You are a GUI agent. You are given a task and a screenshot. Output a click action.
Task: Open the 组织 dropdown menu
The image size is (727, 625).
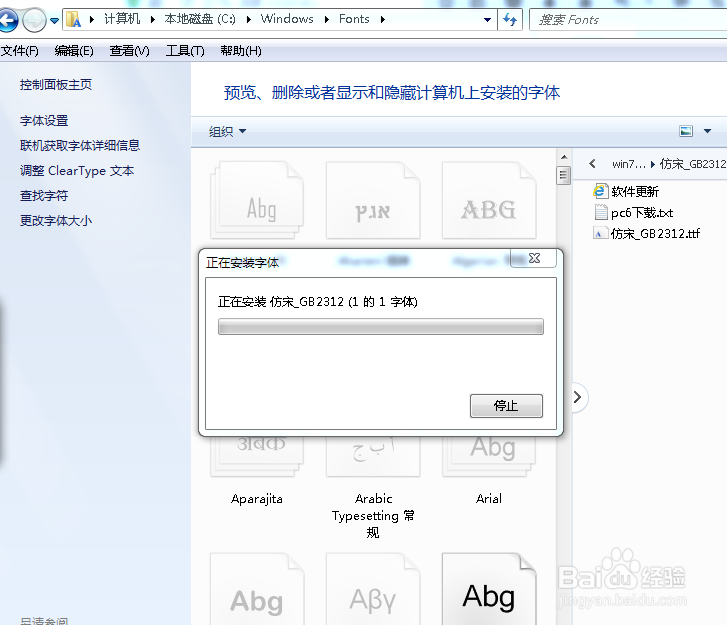[227, 132]
